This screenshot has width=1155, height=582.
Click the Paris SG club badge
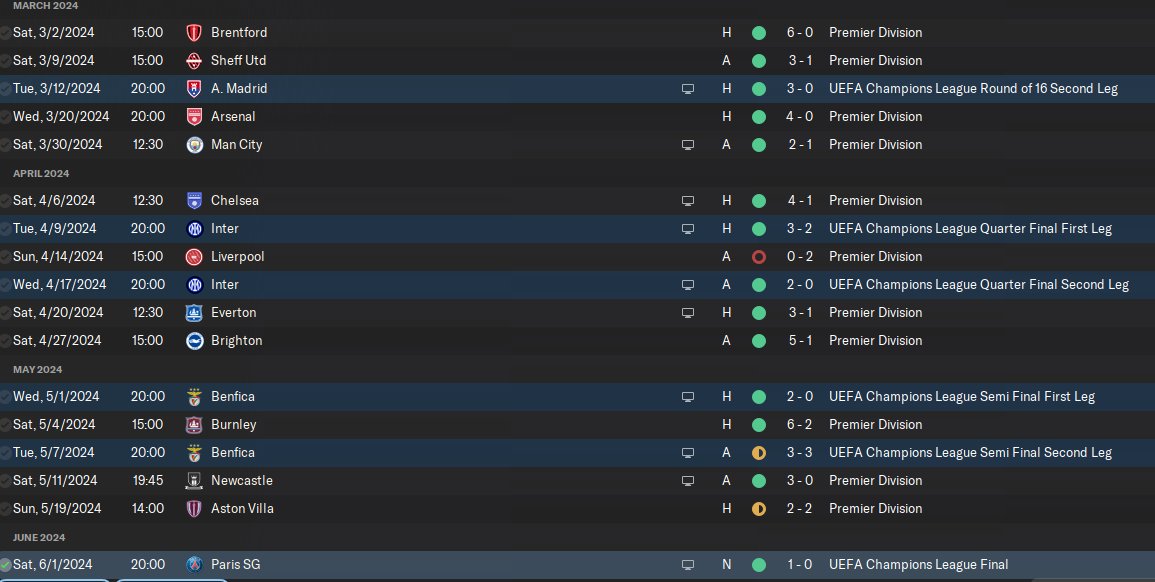coord(194,564)
